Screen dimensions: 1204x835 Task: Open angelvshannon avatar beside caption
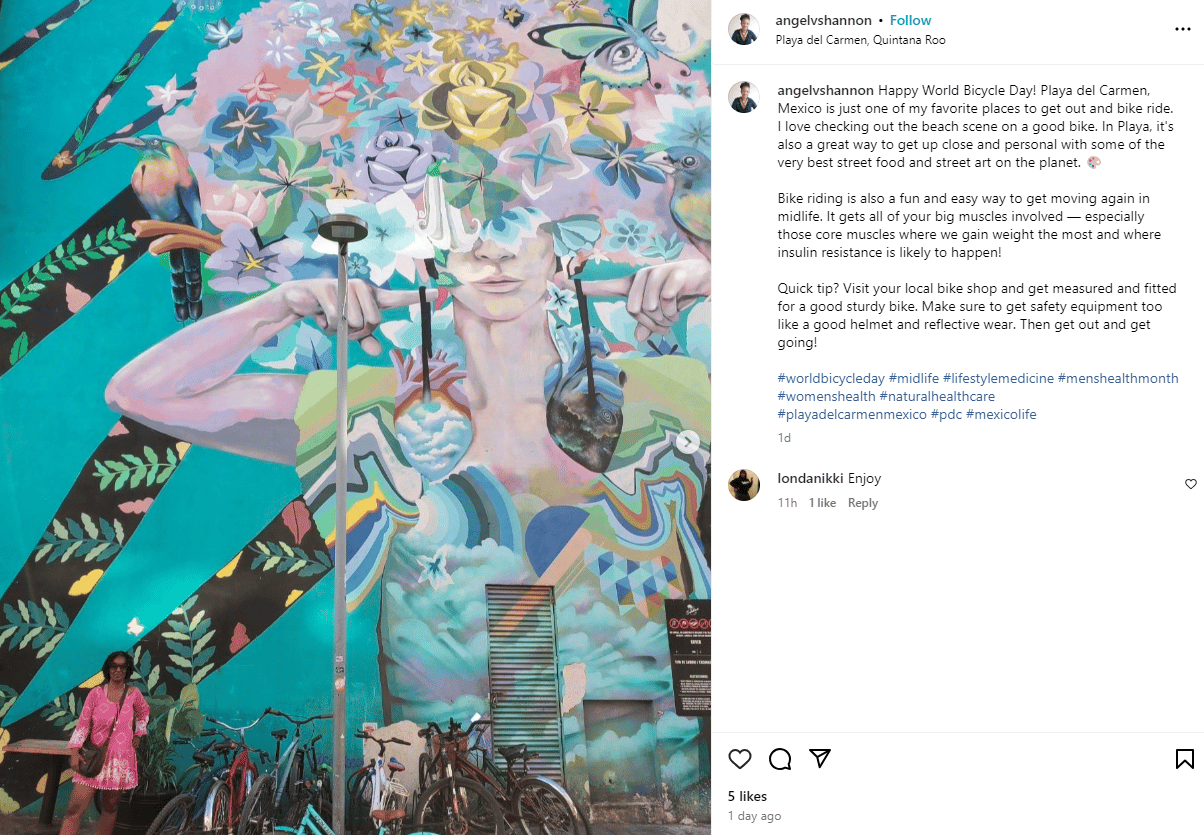[744, 97]
